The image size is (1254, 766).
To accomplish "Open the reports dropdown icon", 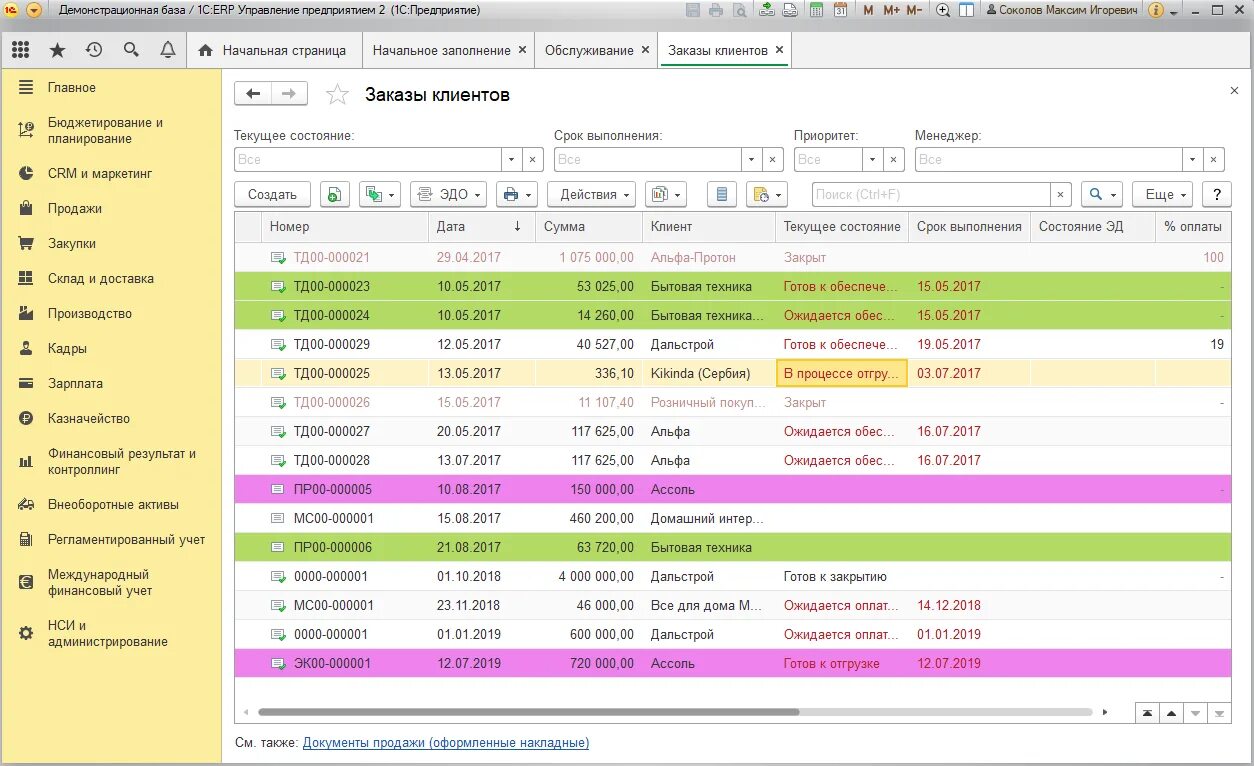I will [x=665, y=194].
